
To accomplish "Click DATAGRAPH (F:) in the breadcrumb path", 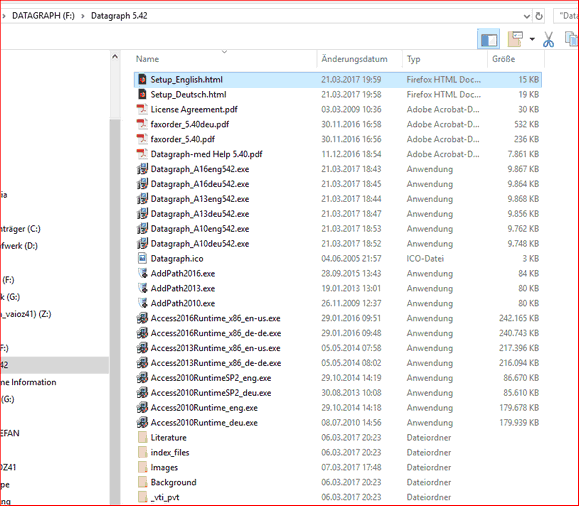I will [x=43, y=16].
